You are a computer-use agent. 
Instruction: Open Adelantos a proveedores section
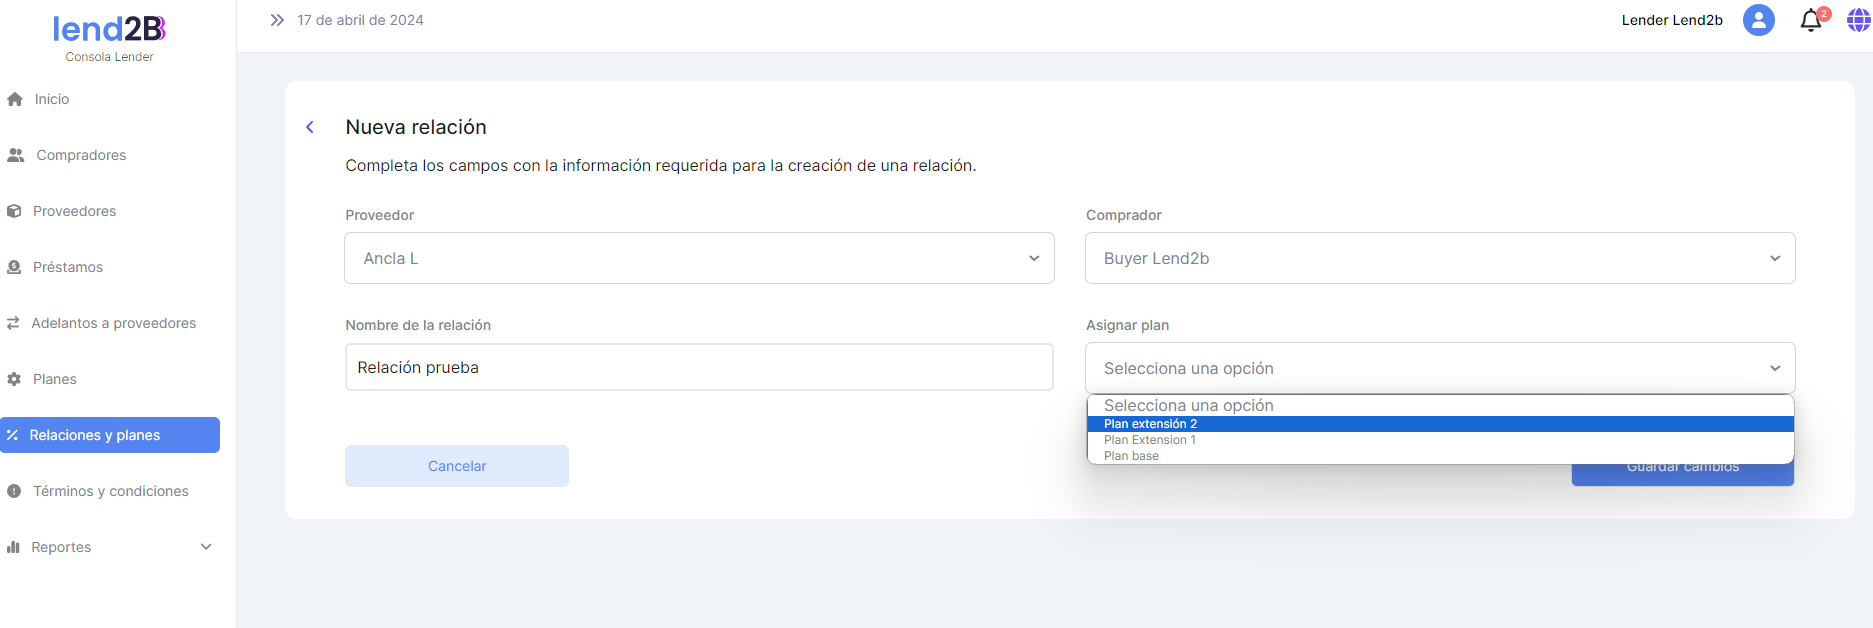coord(113,323)
